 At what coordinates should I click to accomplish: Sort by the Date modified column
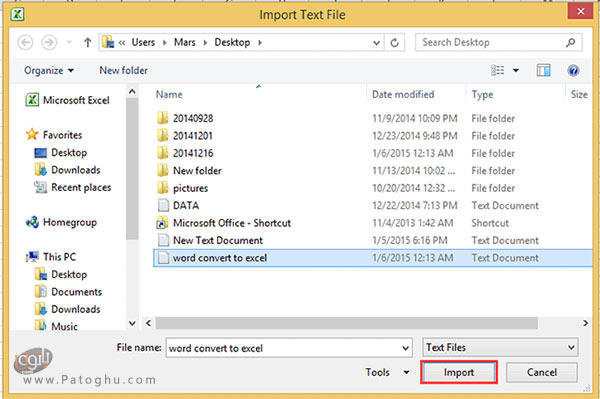tap(403, 94)
